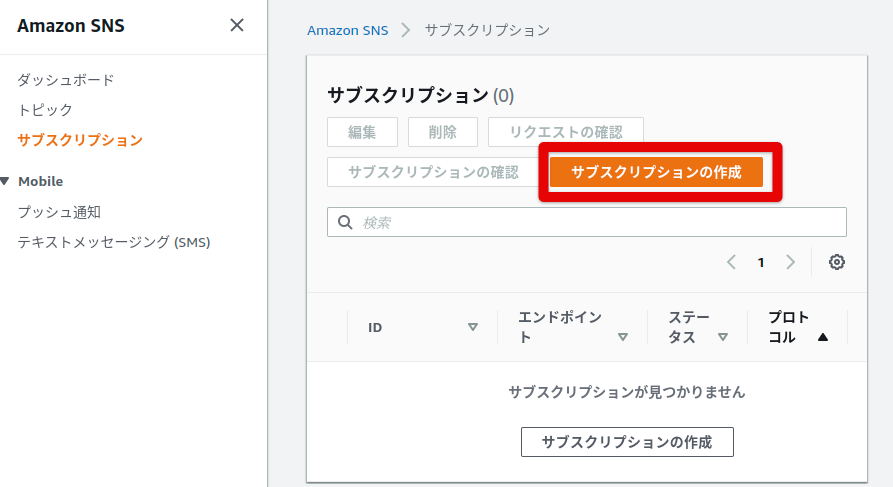Screen dimensions: 893x487
Task: Click the 検索 subscription search field
Action: point(587,222)
